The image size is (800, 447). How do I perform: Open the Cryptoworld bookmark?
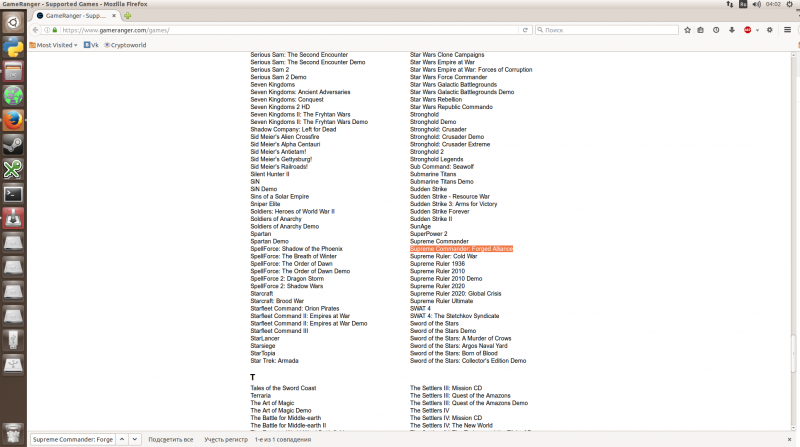125,45
